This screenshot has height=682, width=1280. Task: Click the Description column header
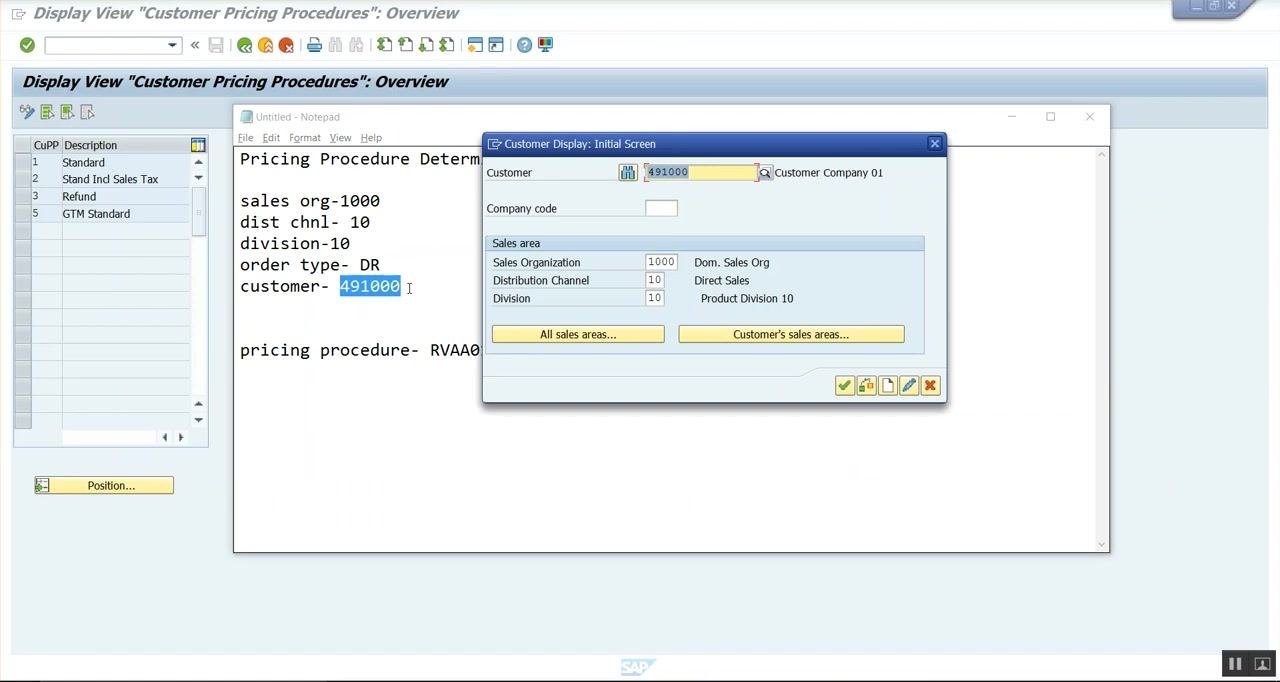(x=125, y=145)
